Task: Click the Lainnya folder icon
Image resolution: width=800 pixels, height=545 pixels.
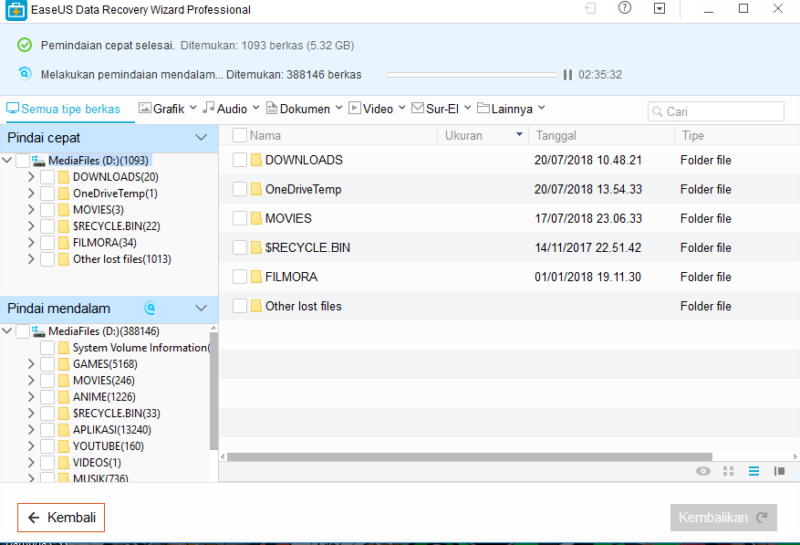Action: [483, 108]
